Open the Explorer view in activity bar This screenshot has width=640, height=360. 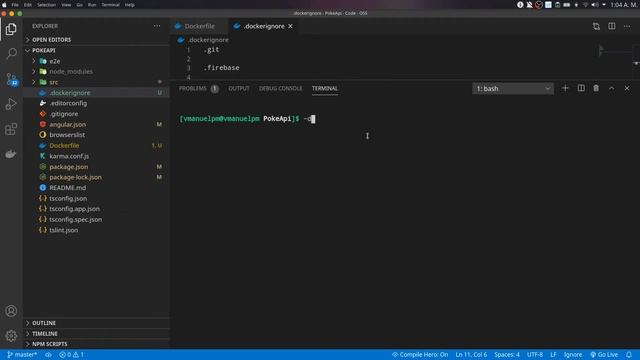(x=11, y=29)
